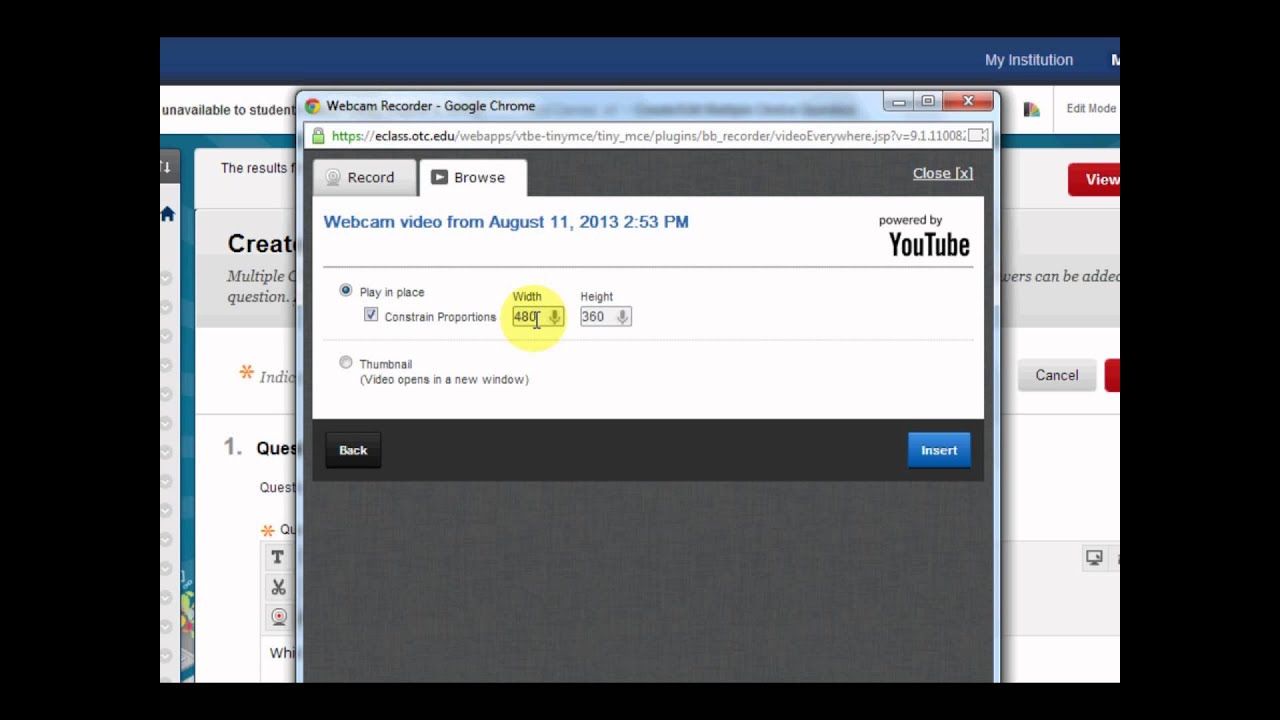Click the webcam record icon in editor
Screen dimensions: 1280x720
click(279, 617)
